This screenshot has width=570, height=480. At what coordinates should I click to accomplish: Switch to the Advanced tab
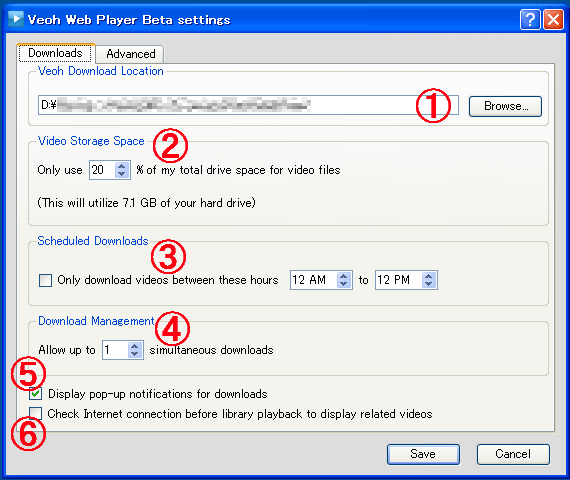[x=131, y=54]
